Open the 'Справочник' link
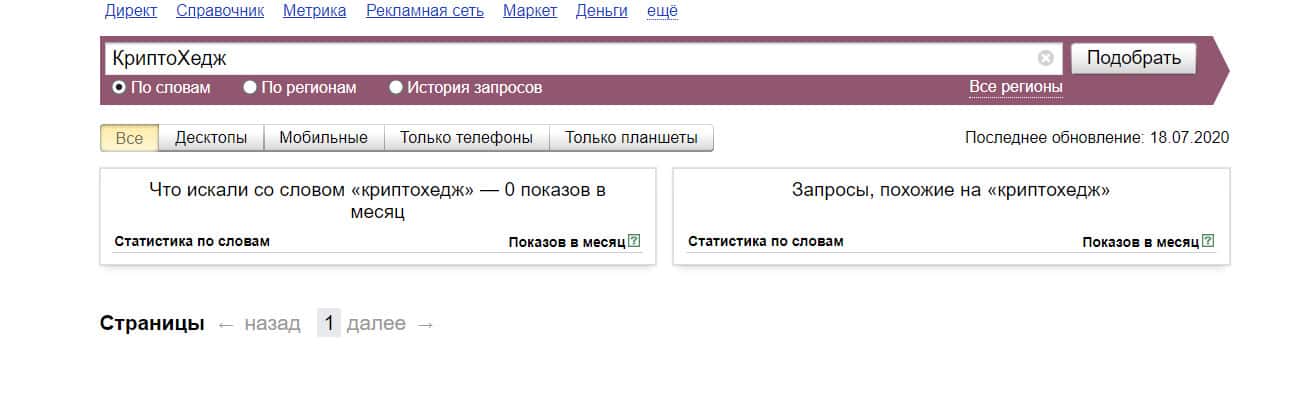The width and height of the screenshot is (1301, 404). [220, 11]
